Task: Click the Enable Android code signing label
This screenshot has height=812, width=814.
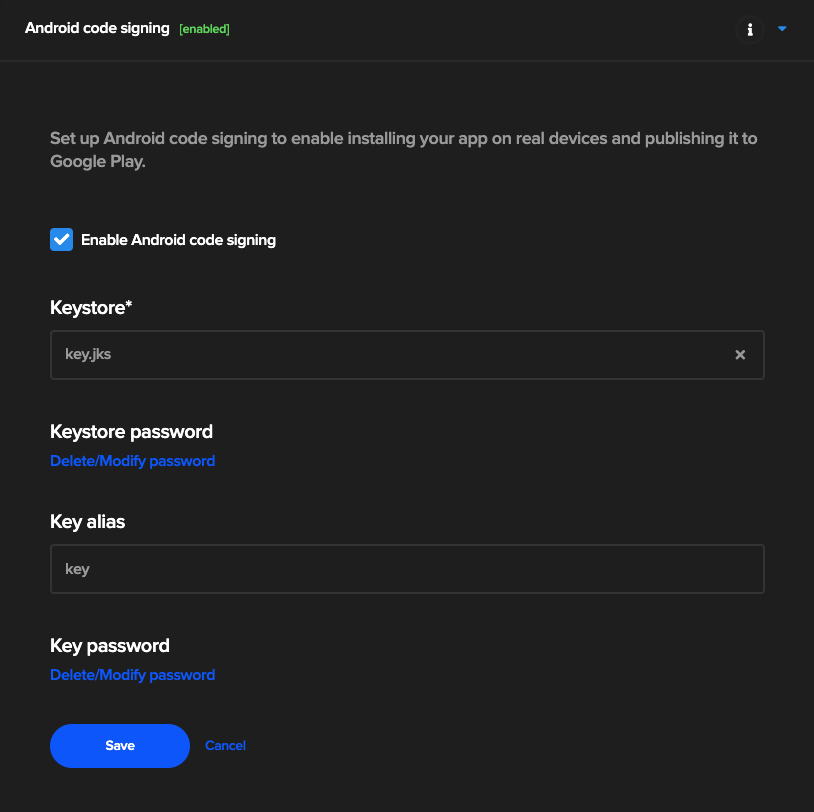Action: pyautogui.click(x=178, y=240)
